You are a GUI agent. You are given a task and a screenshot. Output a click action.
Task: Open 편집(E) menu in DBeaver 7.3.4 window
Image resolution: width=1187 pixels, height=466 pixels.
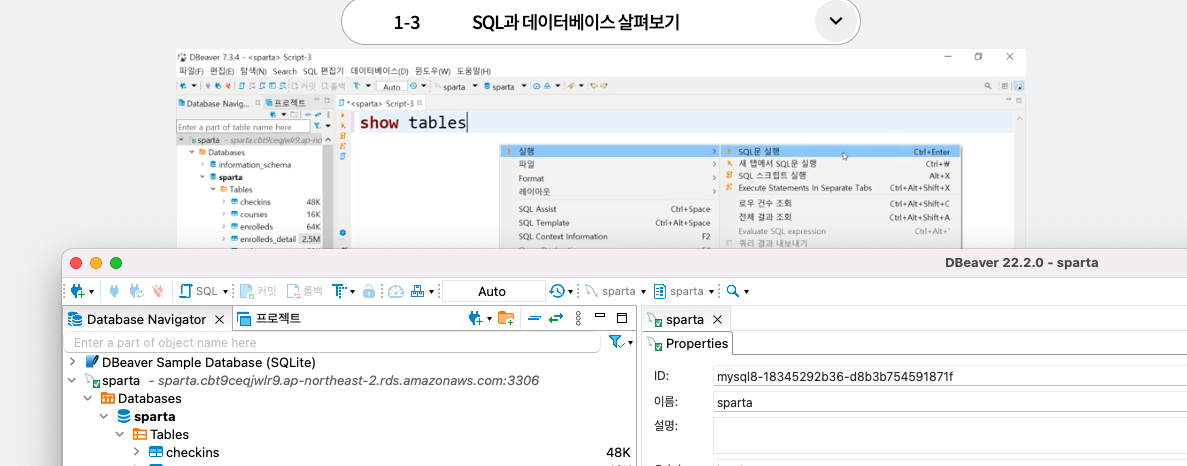(x=223, y=70)
